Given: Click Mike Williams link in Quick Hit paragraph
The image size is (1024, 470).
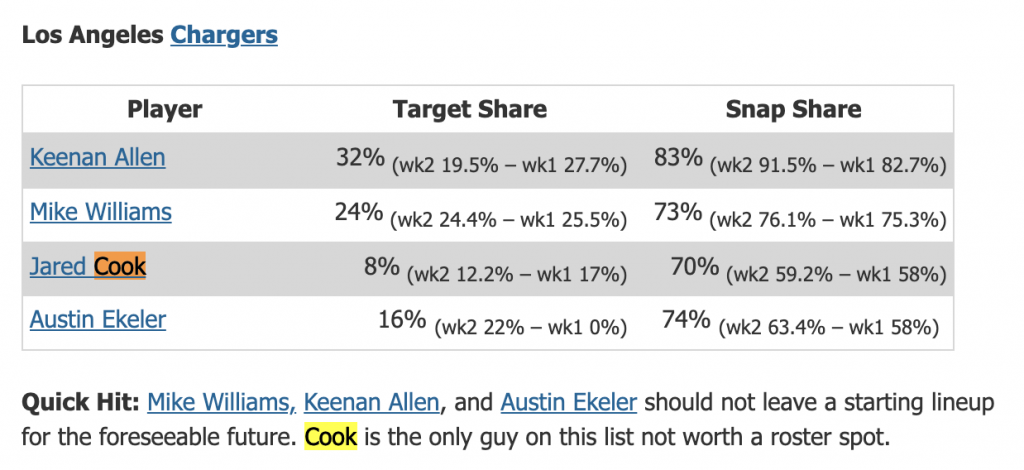Looking at the screenshot, I should [221, 402].
